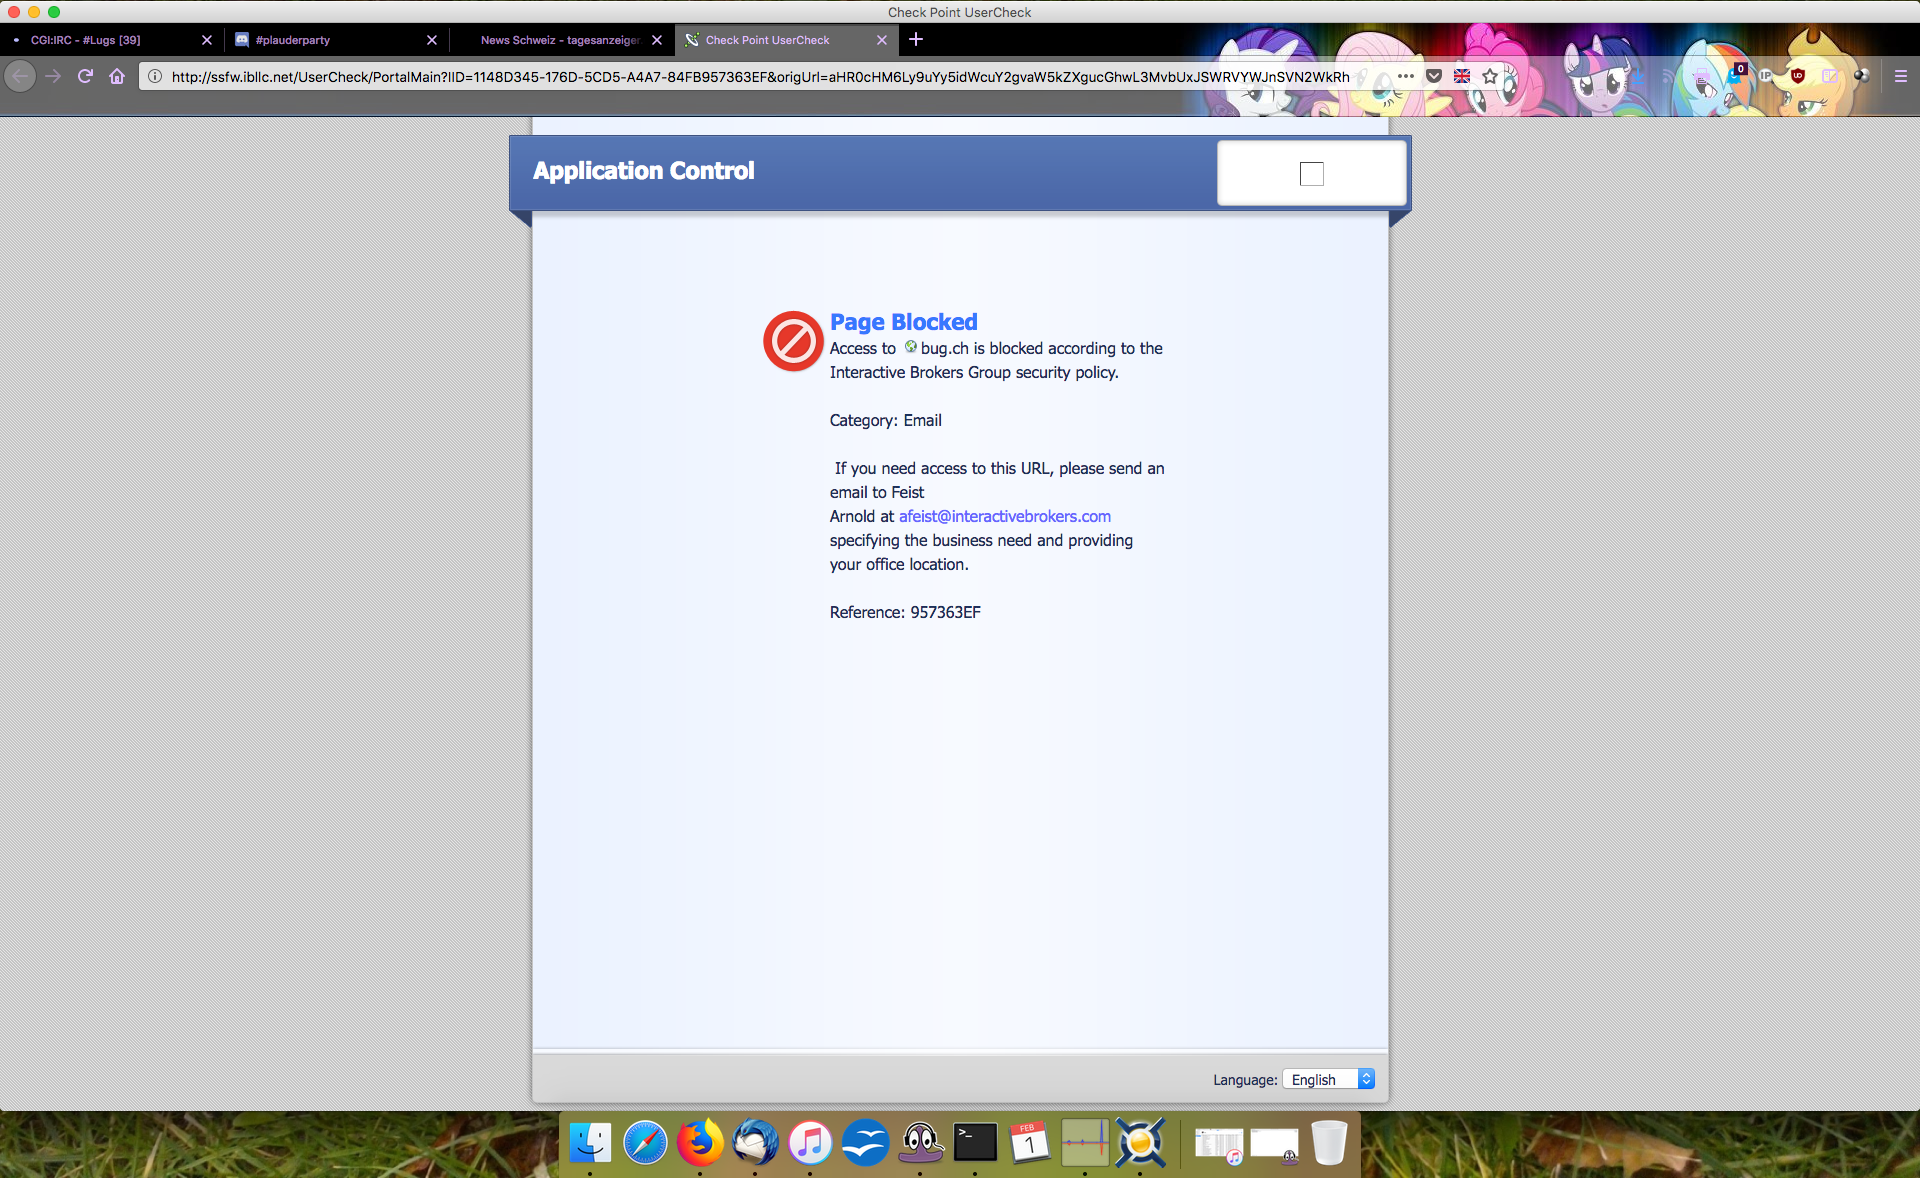Screen dimensions: 1920x1178
Task: Close the Check Point UserCheck tab
Action: coord(882,40)
